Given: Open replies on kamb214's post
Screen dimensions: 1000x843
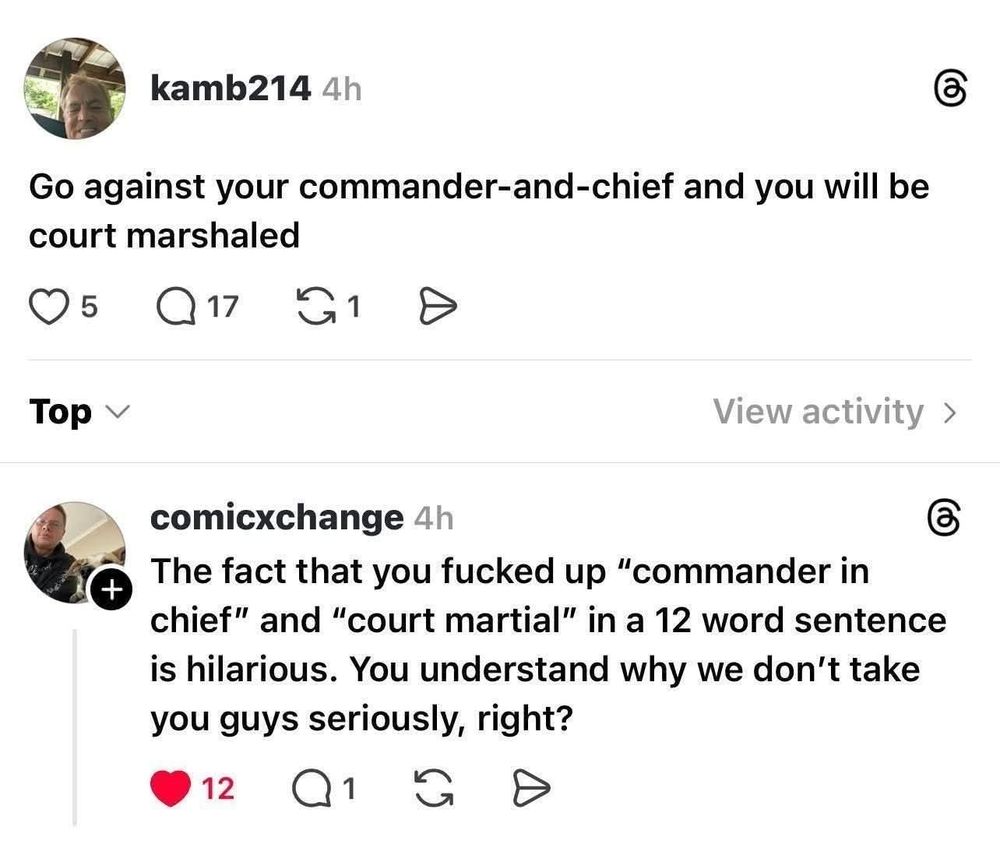Looking at the screenshot, I should [177, 307].
